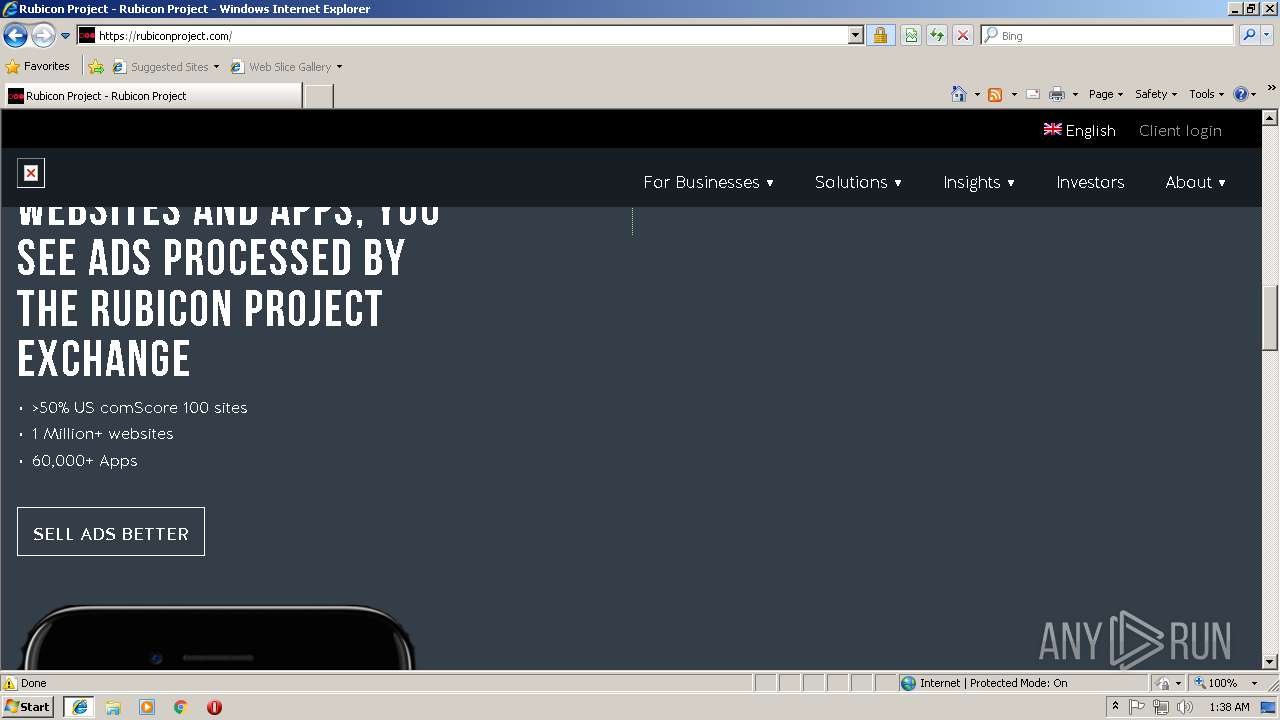Show more command bar items chevron
Screen dimensions: 1280x720
point(1271,88)
